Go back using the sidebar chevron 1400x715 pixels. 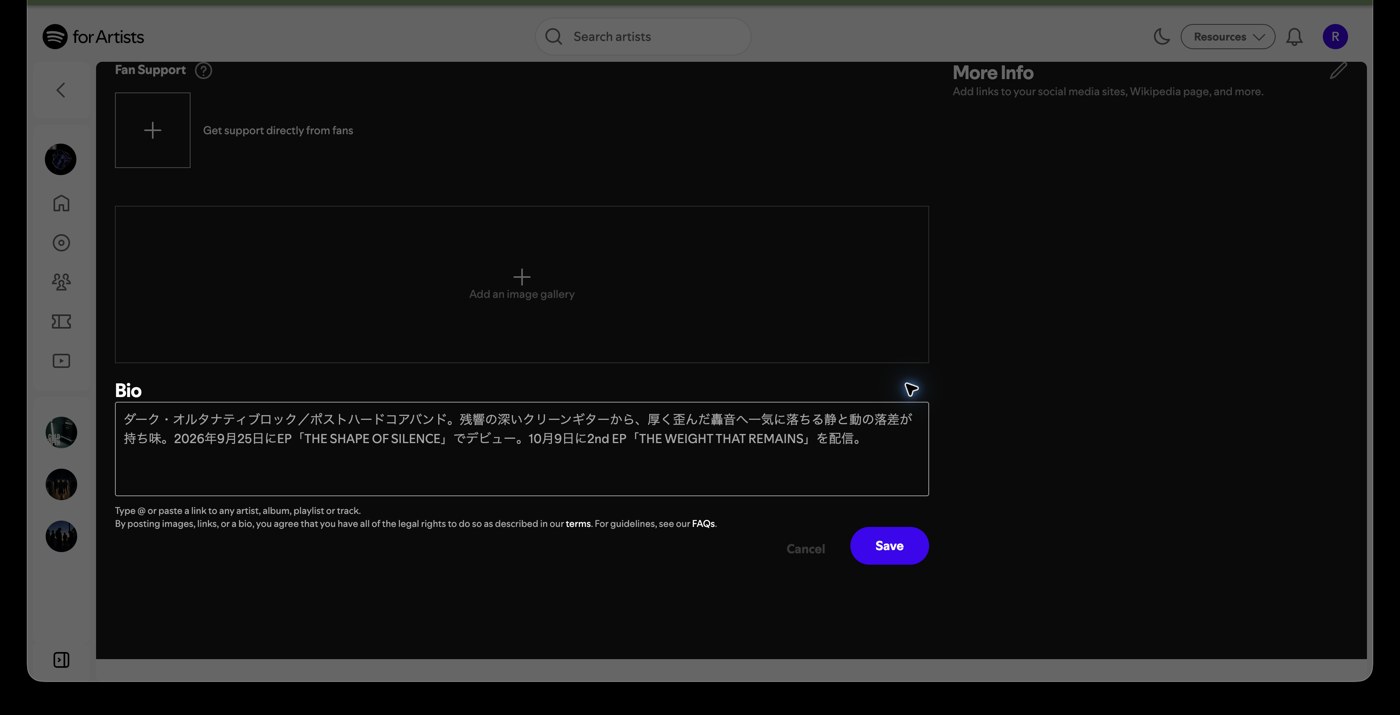click(61, 90)
